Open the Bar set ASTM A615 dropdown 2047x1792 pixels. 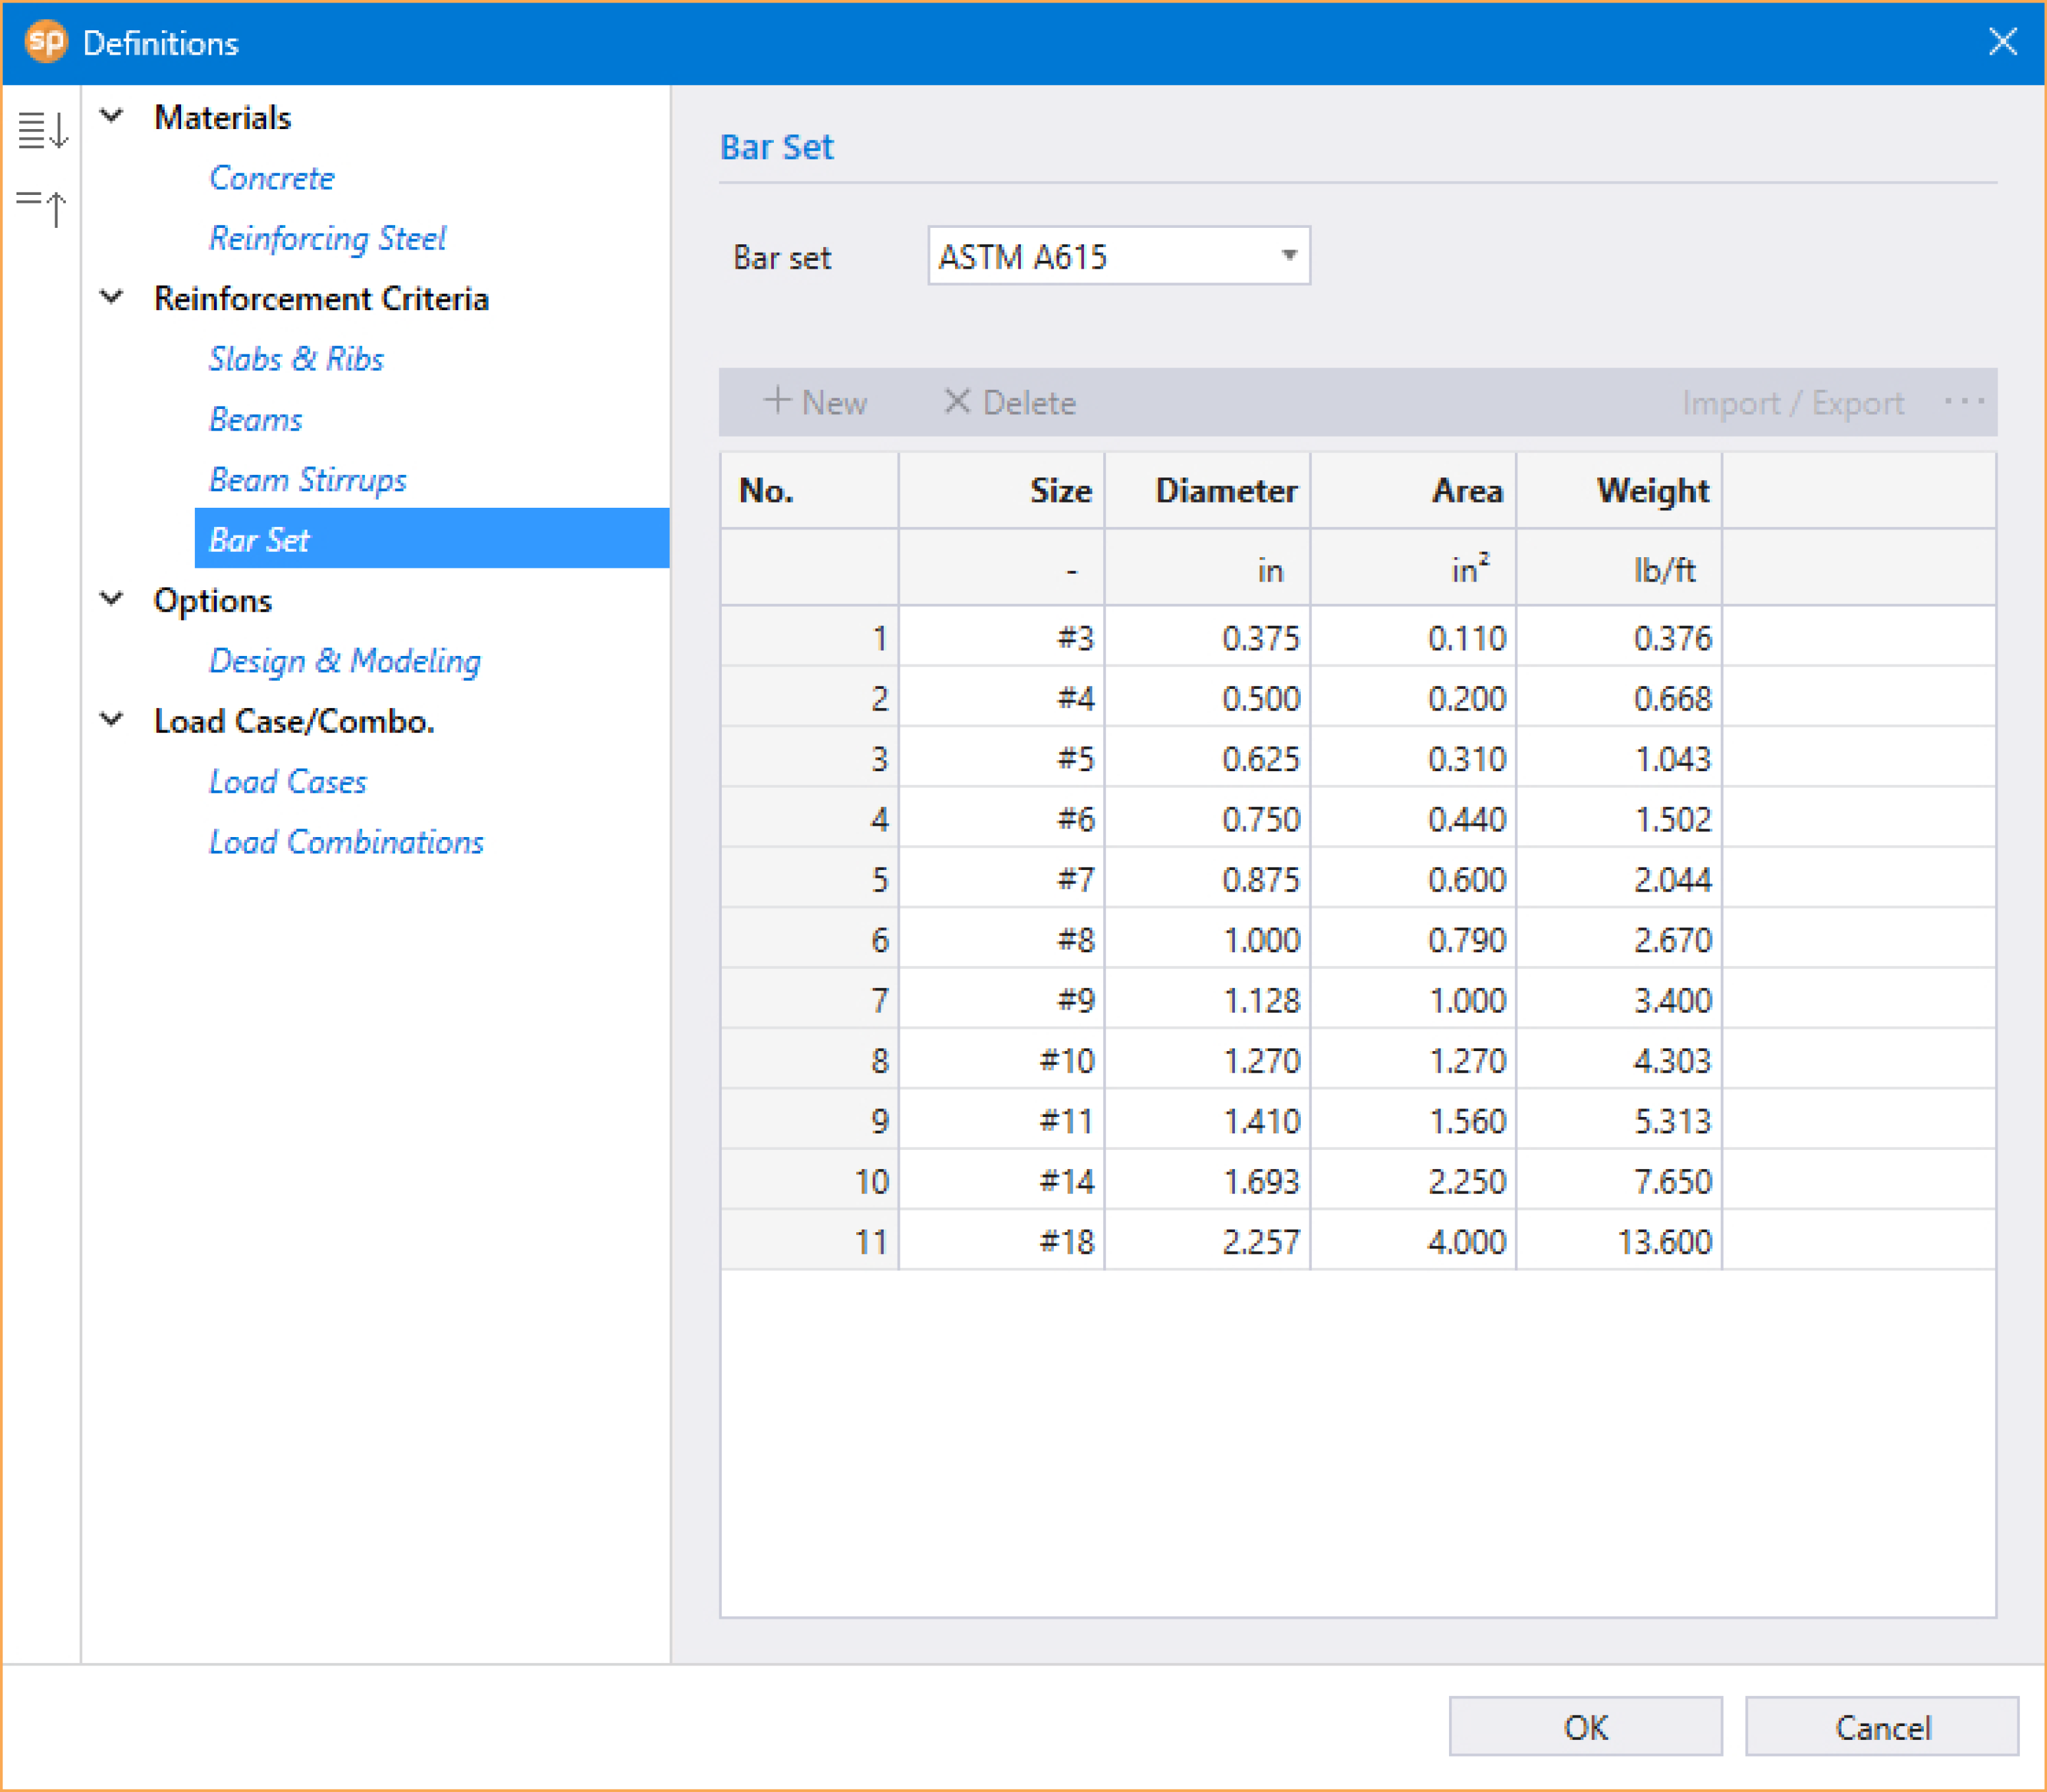tap(1119, 256)
